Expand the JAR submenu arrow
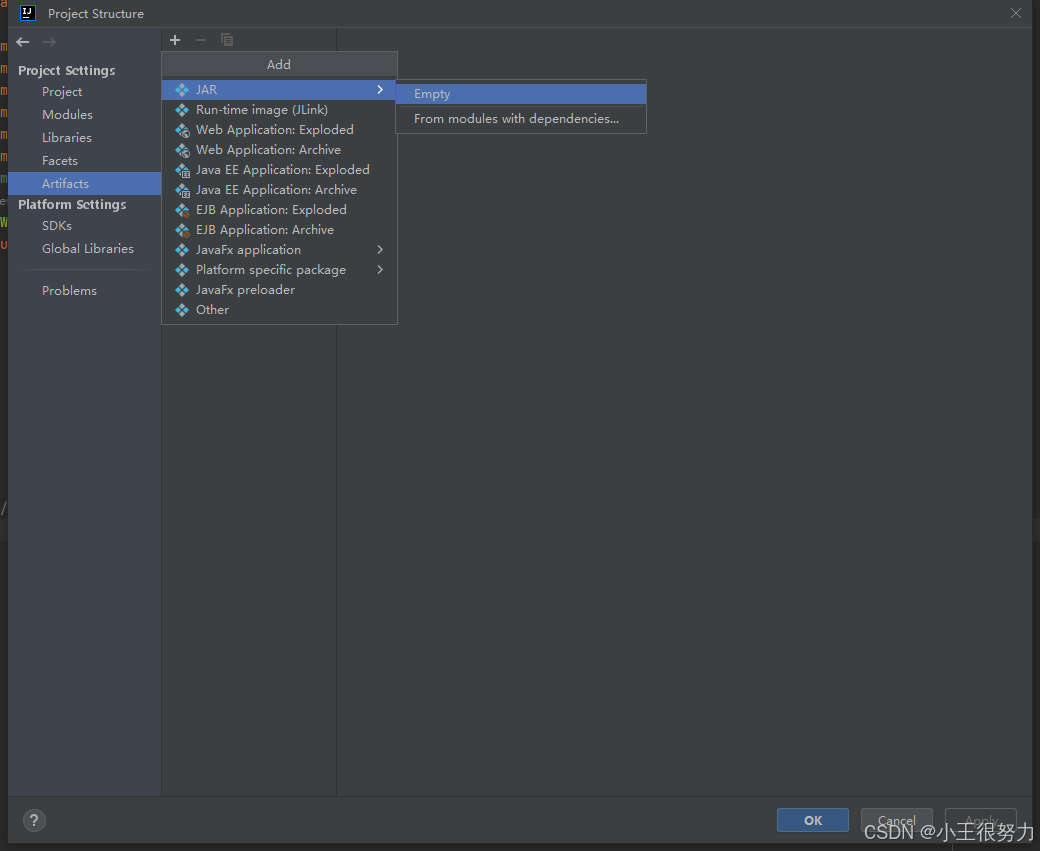1040x851 pixels. 380,90
